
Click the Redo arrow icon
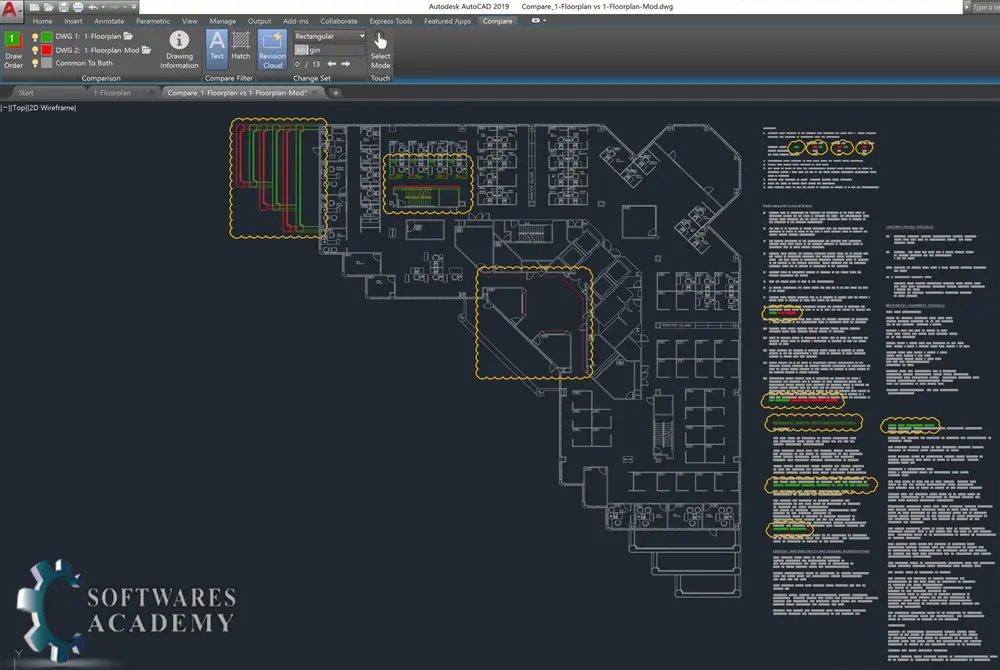115,7
